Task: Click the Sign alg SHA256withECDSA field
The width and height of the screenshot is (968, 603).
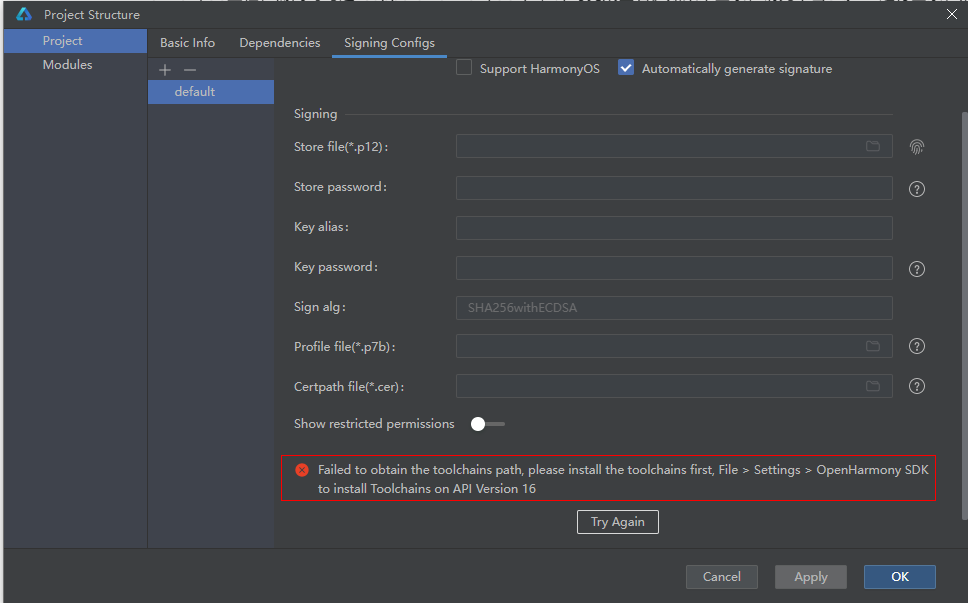Action: click(x=674, y=308)
